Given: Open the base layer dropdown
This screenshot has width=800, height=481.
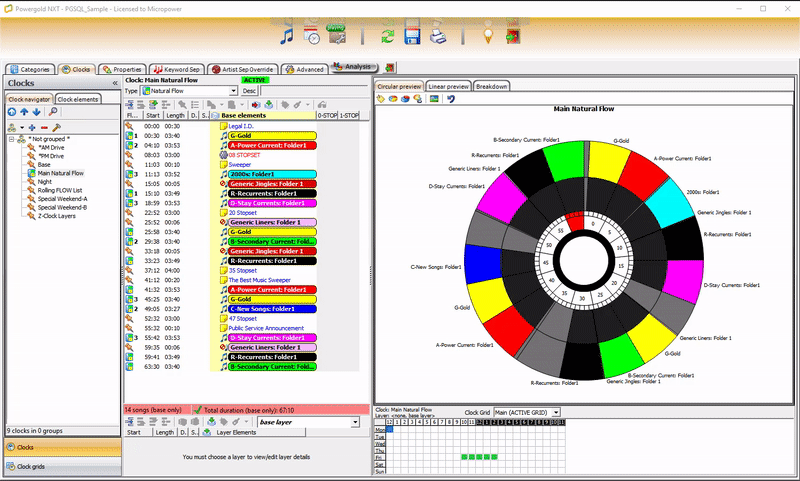Looking at the screenshot, I should (356, 423).
